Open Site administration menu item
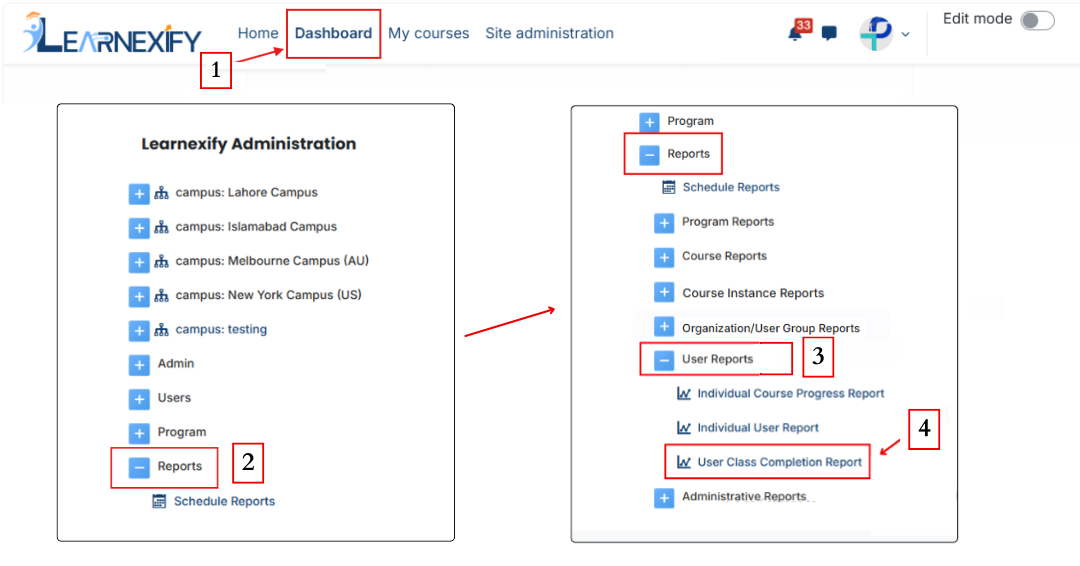 (550, 33)
